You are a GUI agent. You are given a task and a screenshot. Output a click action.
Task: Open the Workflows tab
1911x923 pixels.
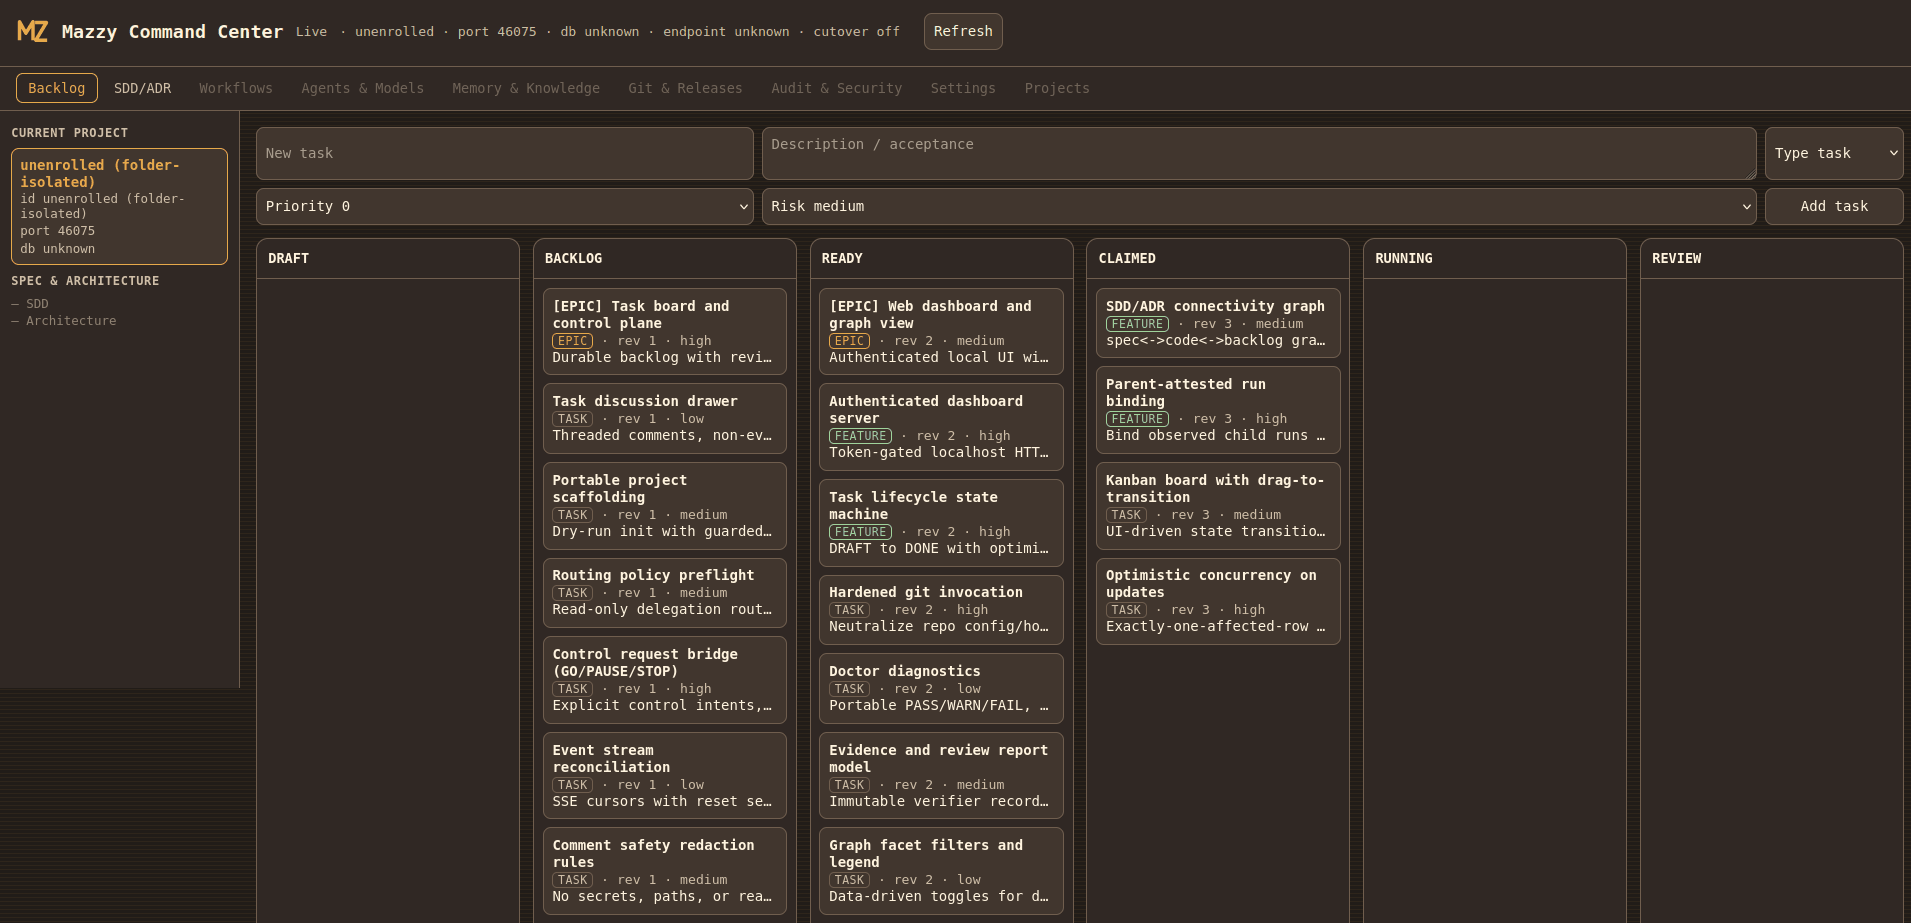point(236,88)
